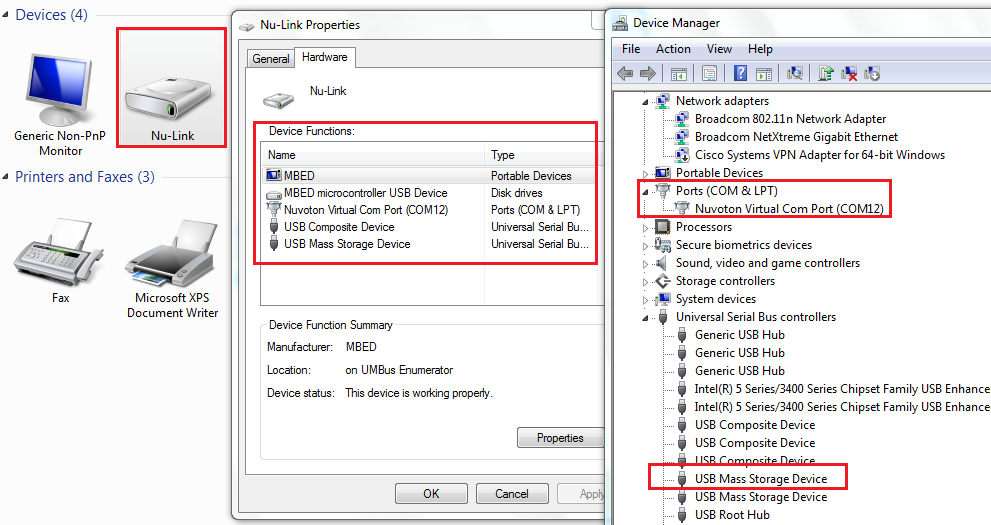This screenshot has height=525, width=991.
Task: Select the Generic Non-PnP Monitor icon
Action: [61, 100]
